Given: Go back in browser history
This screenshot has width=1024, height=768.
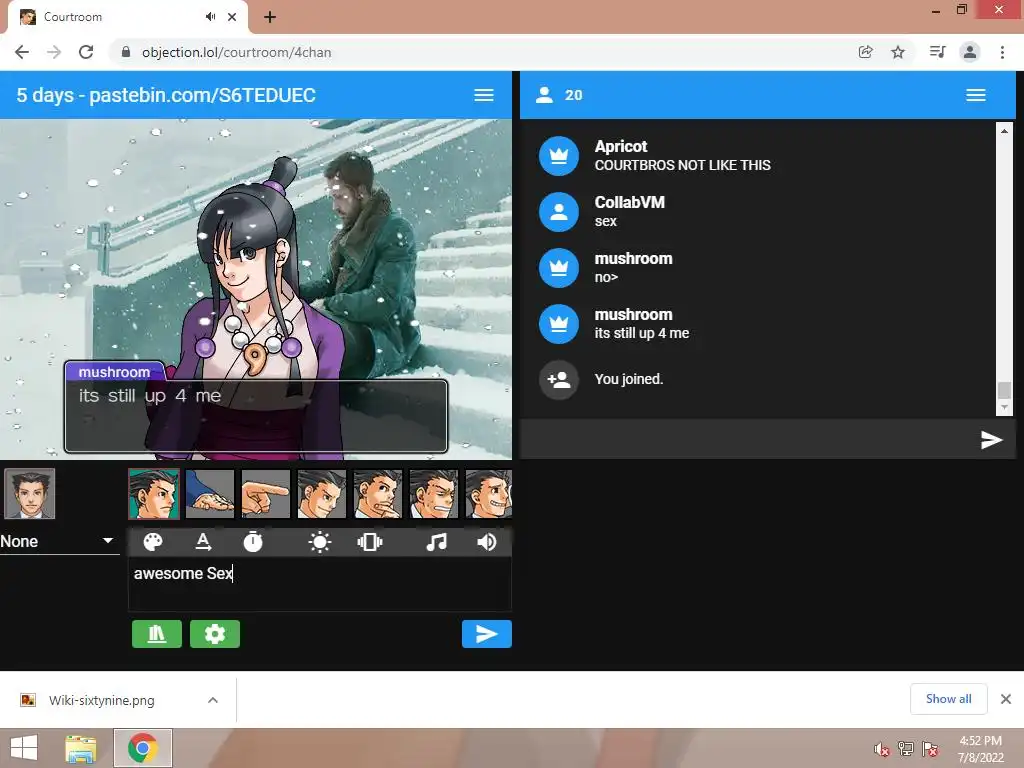Looking at the screenshot, I should tap(22, 52).
